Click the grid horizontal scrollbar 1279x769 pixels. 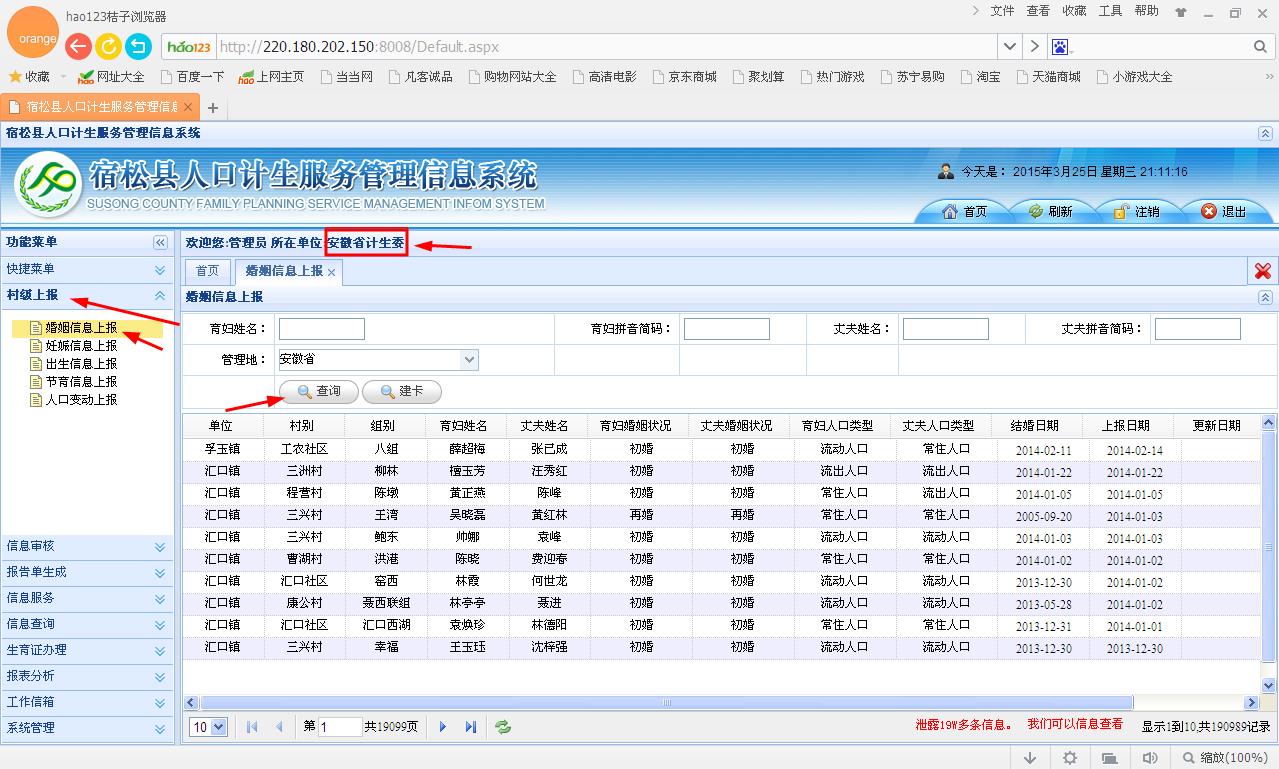667,703
